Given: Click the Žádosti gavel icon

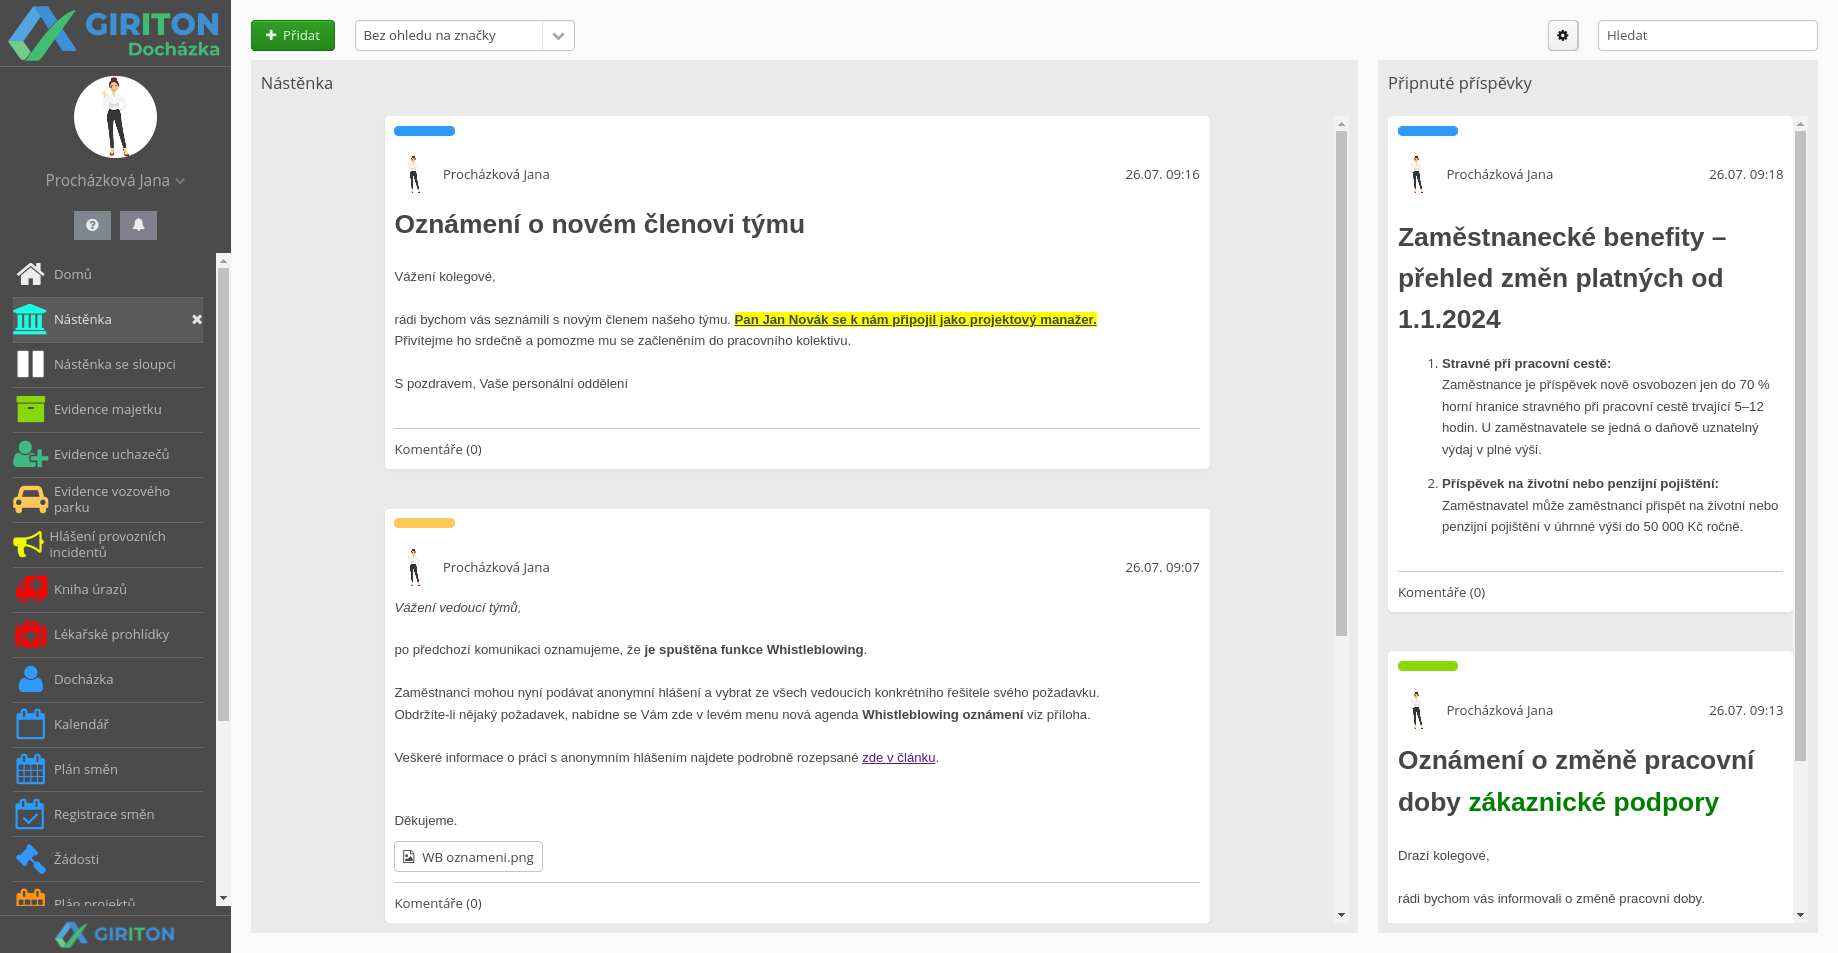Looking at the screenshot, I should pos(30,859).
